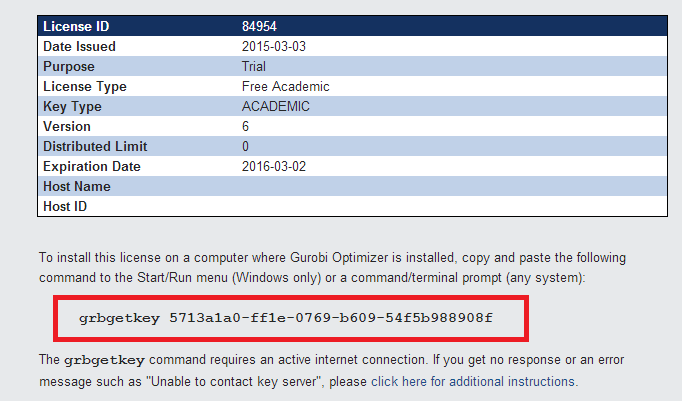Click the grbgetkey command in the red box
The width and height of the screenshot is (682, 401).
[x=286, y=318]
